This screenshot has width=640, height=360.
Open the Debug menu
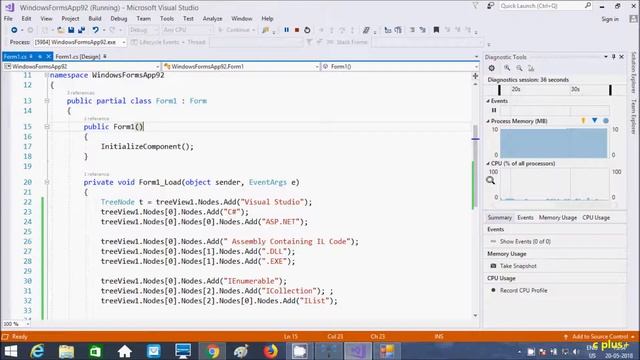pyautogui.click(x=119, y=18)
